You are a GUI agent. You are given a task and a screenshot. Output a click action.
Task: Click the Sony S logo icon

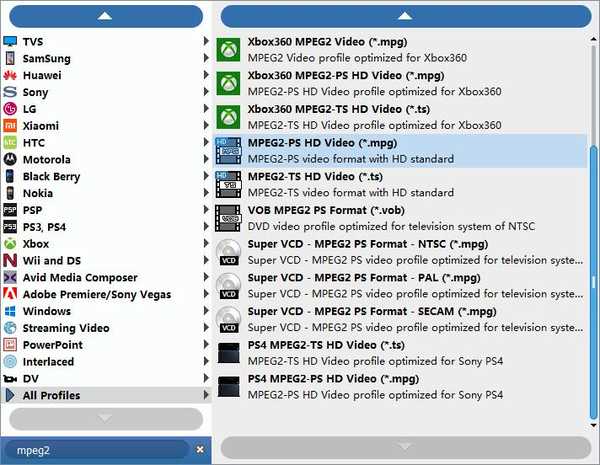[10, 92]
